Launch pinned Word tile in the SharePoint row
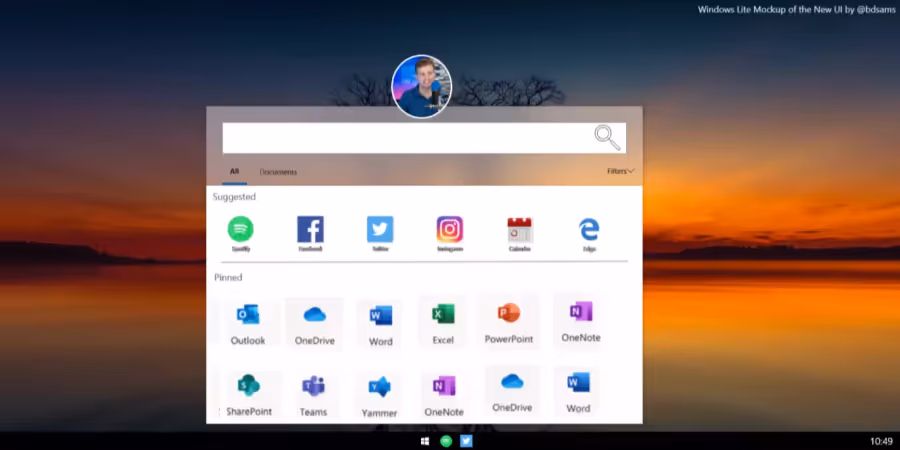Screen dimensions: 900x450 pos(578,393)
